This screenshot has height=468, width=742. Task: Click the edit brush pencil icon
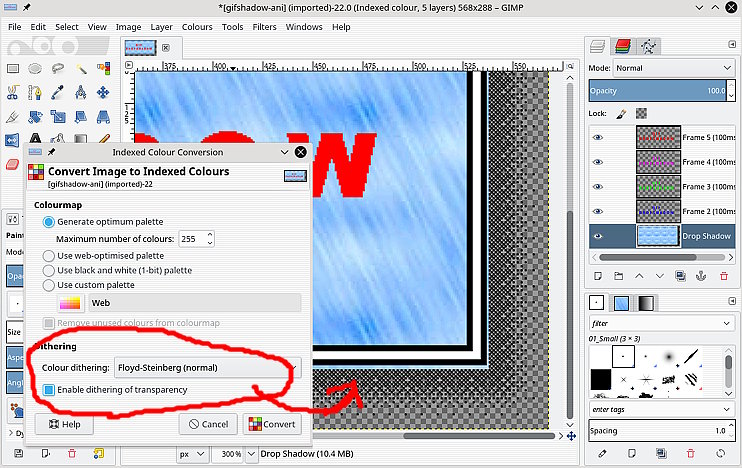[x=602, y=453]
